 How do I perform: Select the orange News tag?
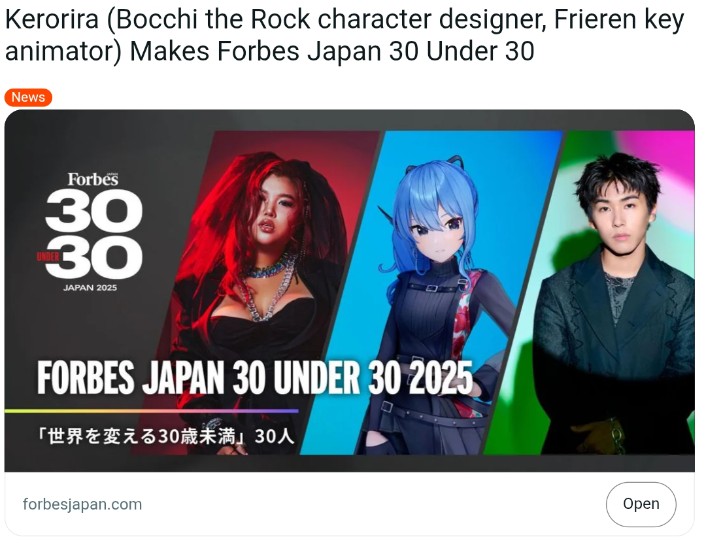[x=28, y=97]
